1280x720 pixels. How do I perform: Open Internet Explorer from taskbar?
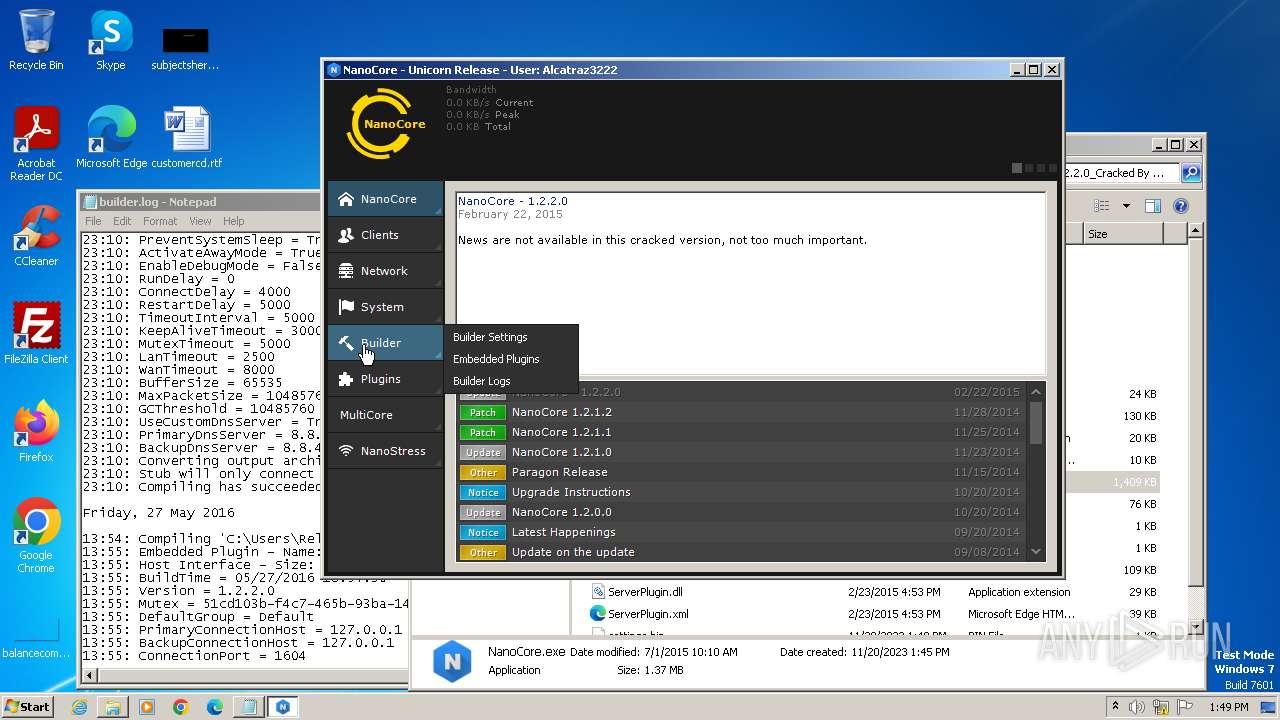click(79, 707)
